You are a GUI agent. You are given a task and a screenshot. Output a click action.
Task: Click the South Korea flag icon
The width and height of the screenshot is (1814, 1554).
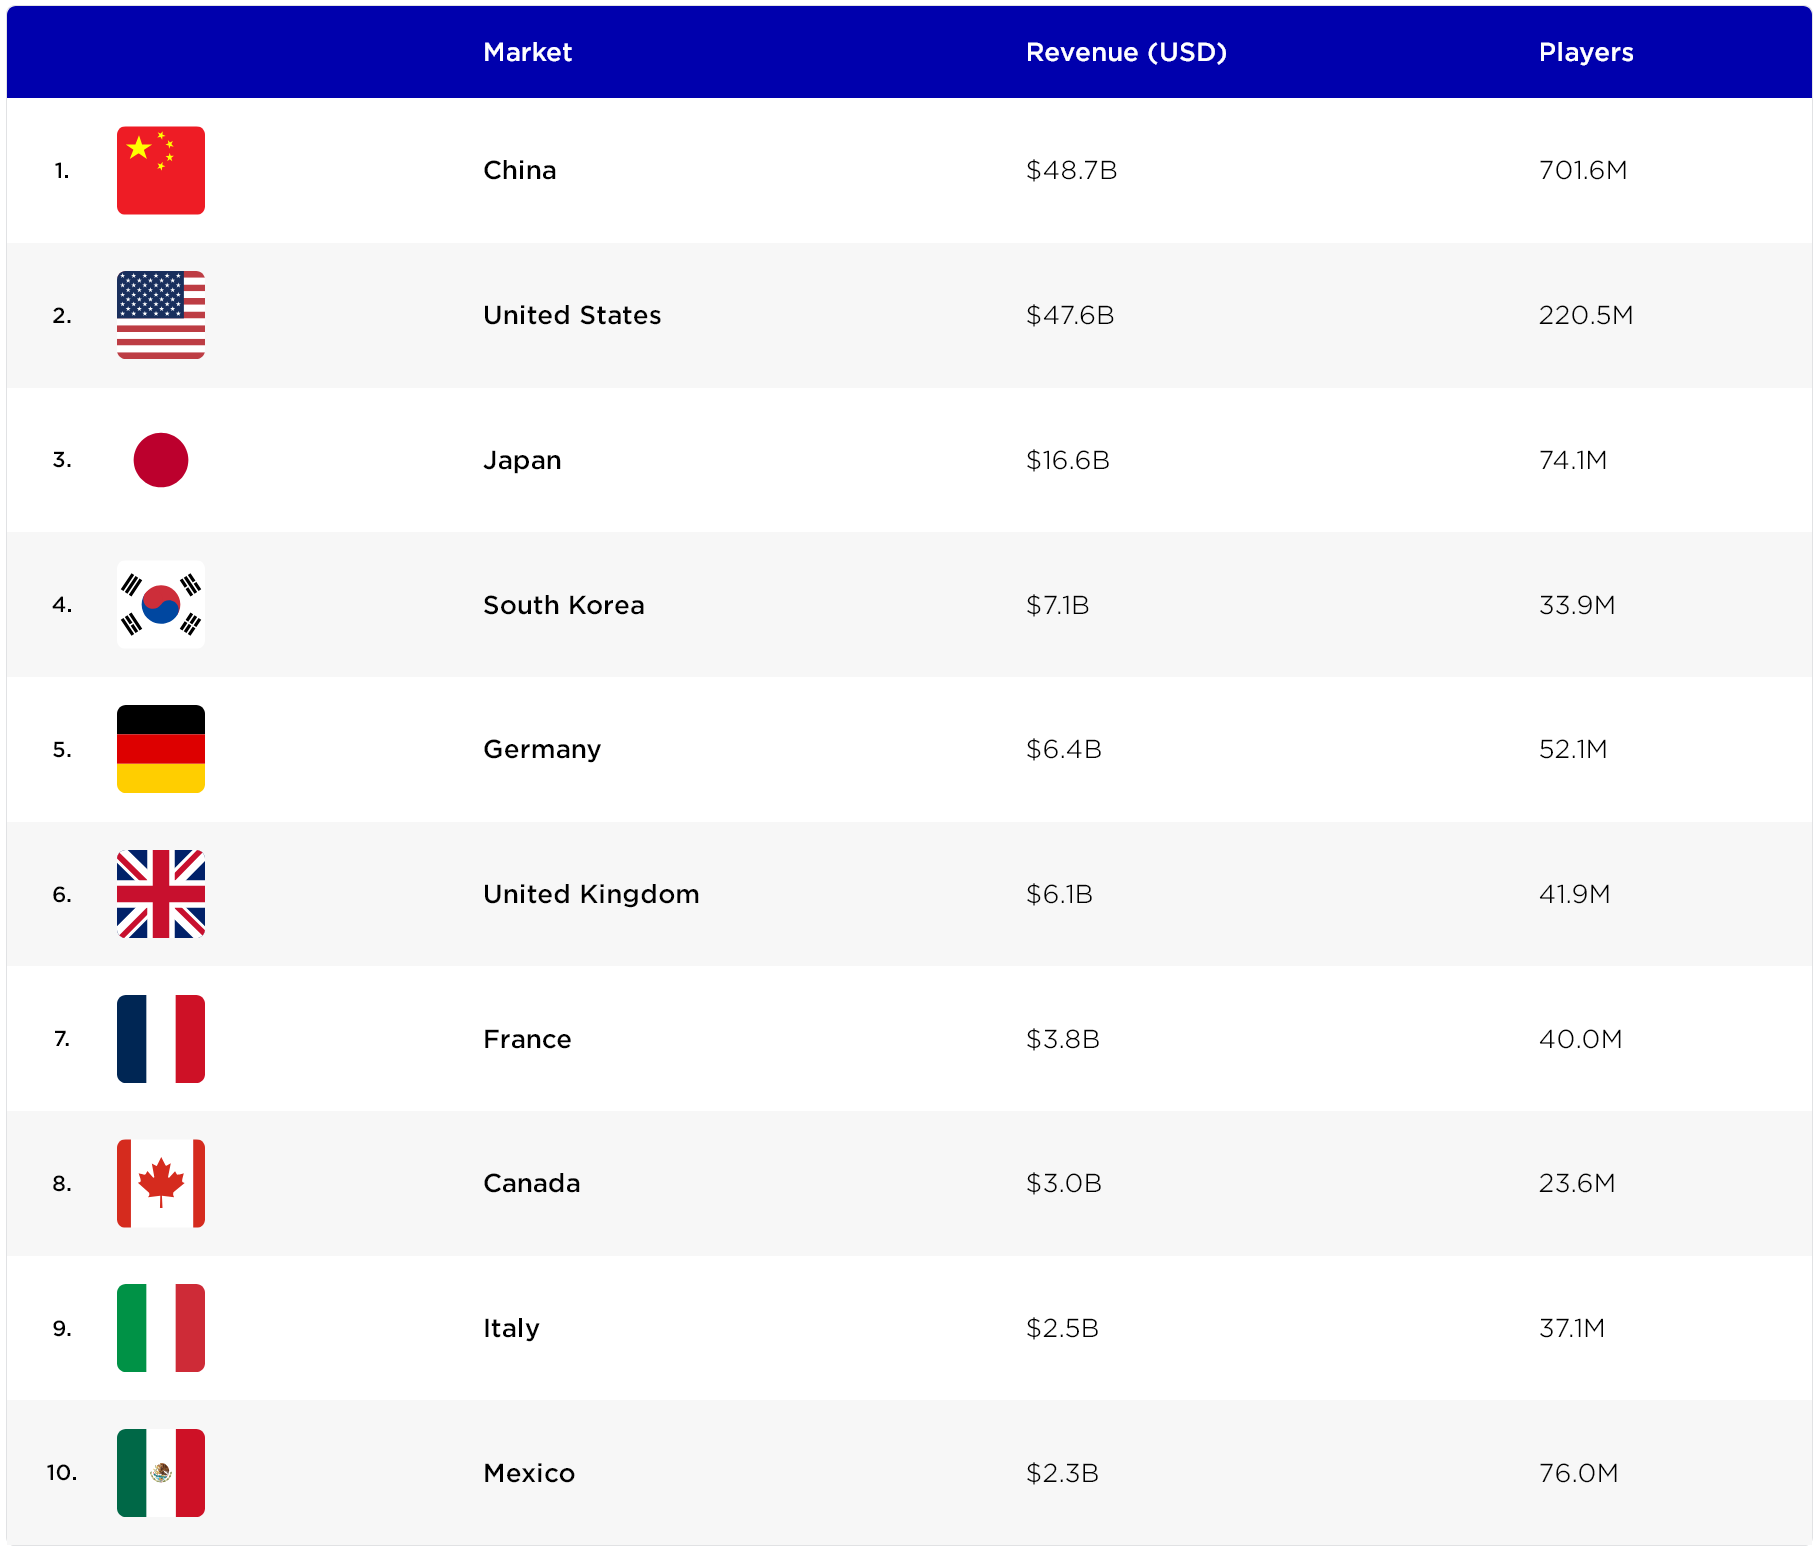161,605
